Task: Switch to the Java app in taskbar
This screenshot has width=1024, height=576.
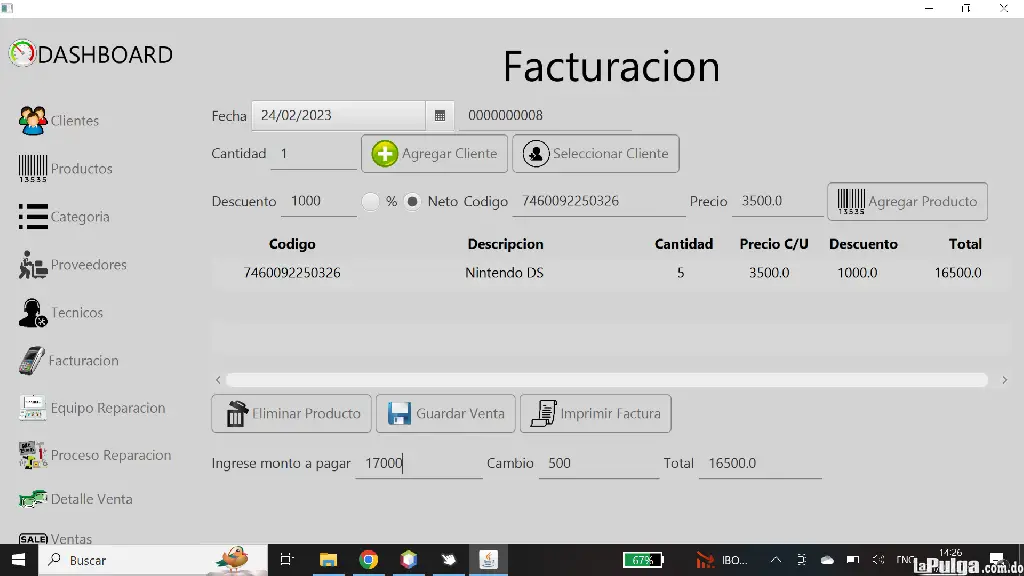Action: [x=488, y=560]
